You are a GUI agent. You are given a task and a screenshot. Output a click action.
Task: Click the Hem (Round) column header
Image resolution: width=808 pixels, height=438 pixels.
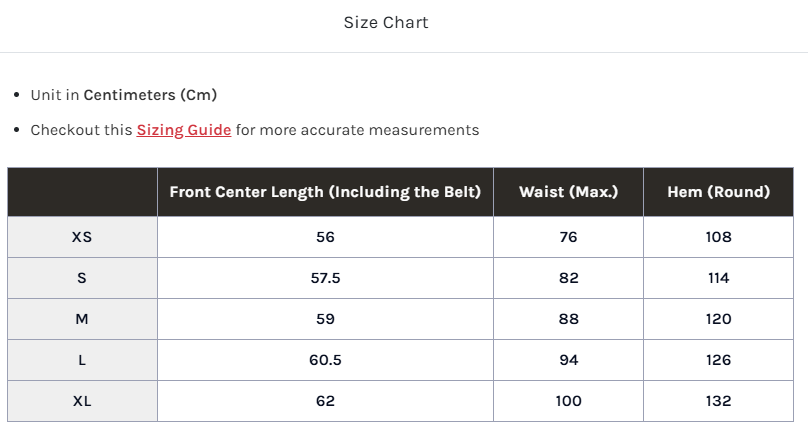point(718,192)
